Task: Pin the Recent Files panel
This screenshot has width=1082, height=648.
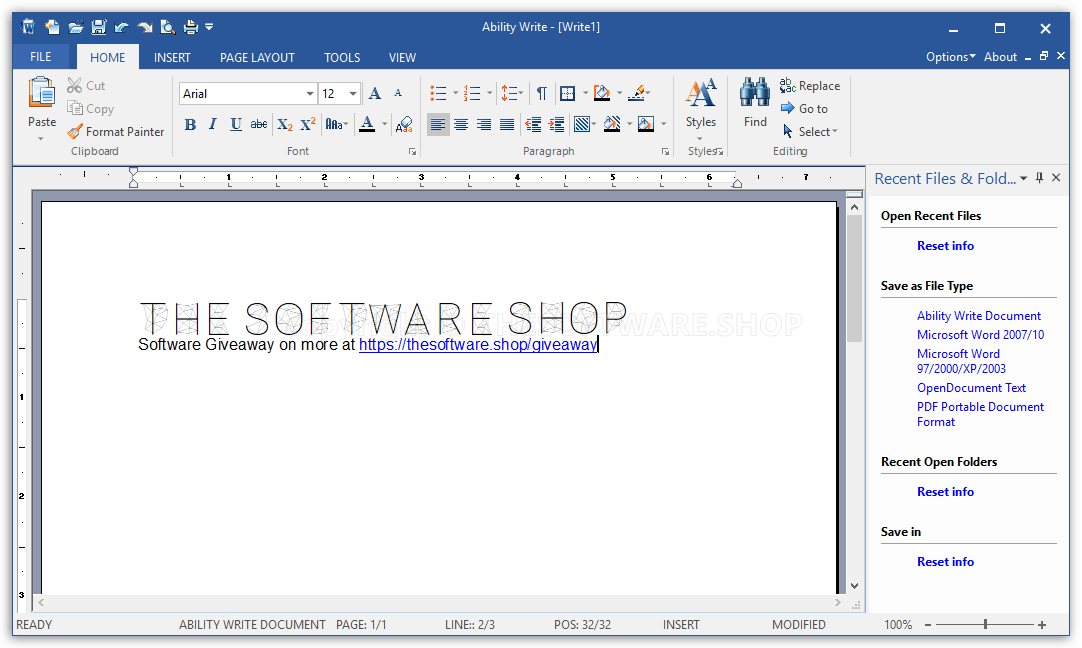Action: point(1040,177)
